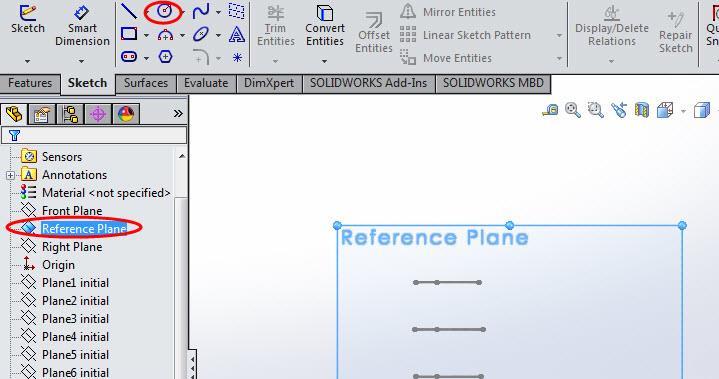Image resolution: width=719 pixels, height=379 pixels.
Task: Open the Smart Dimension dropdown arrow
Action: click(x=81, y=61)
